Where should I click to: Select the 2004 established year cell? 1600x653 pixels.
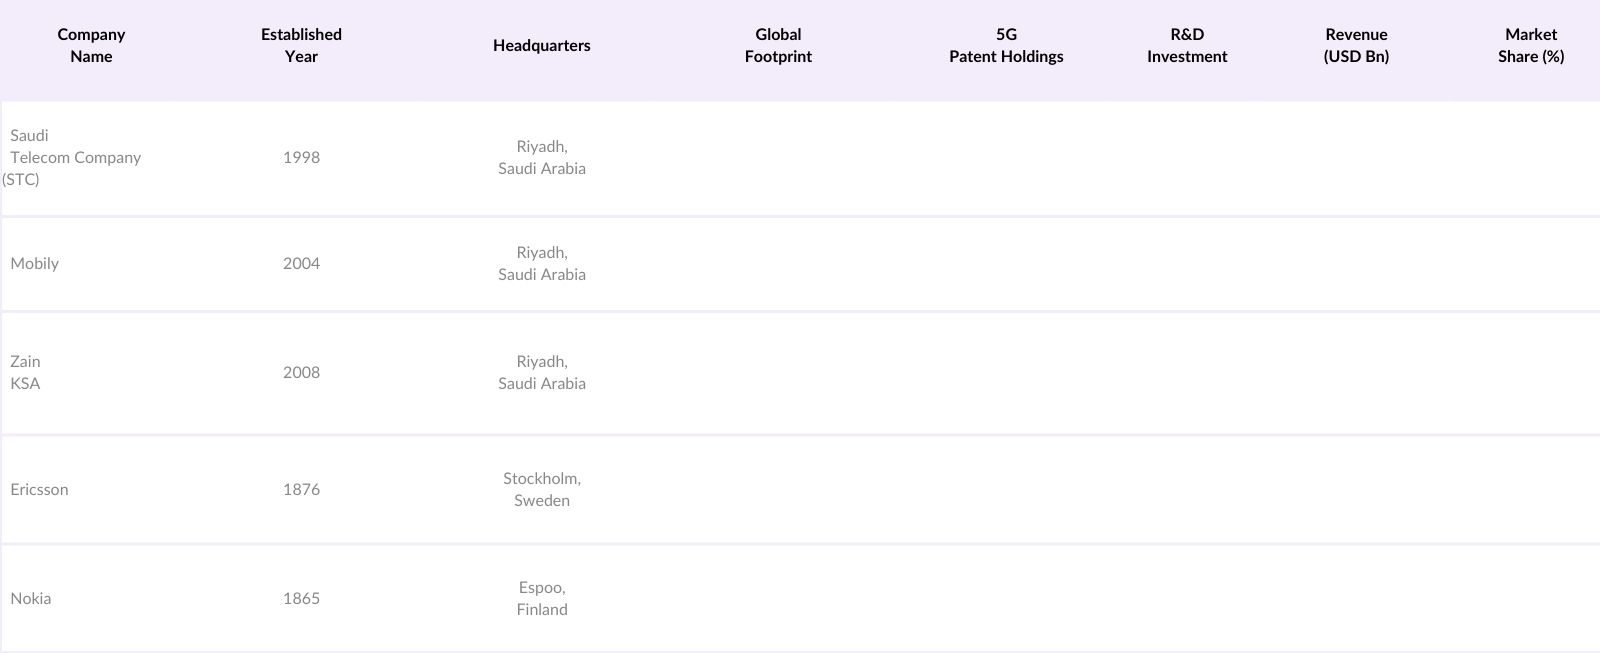(301, 264)
